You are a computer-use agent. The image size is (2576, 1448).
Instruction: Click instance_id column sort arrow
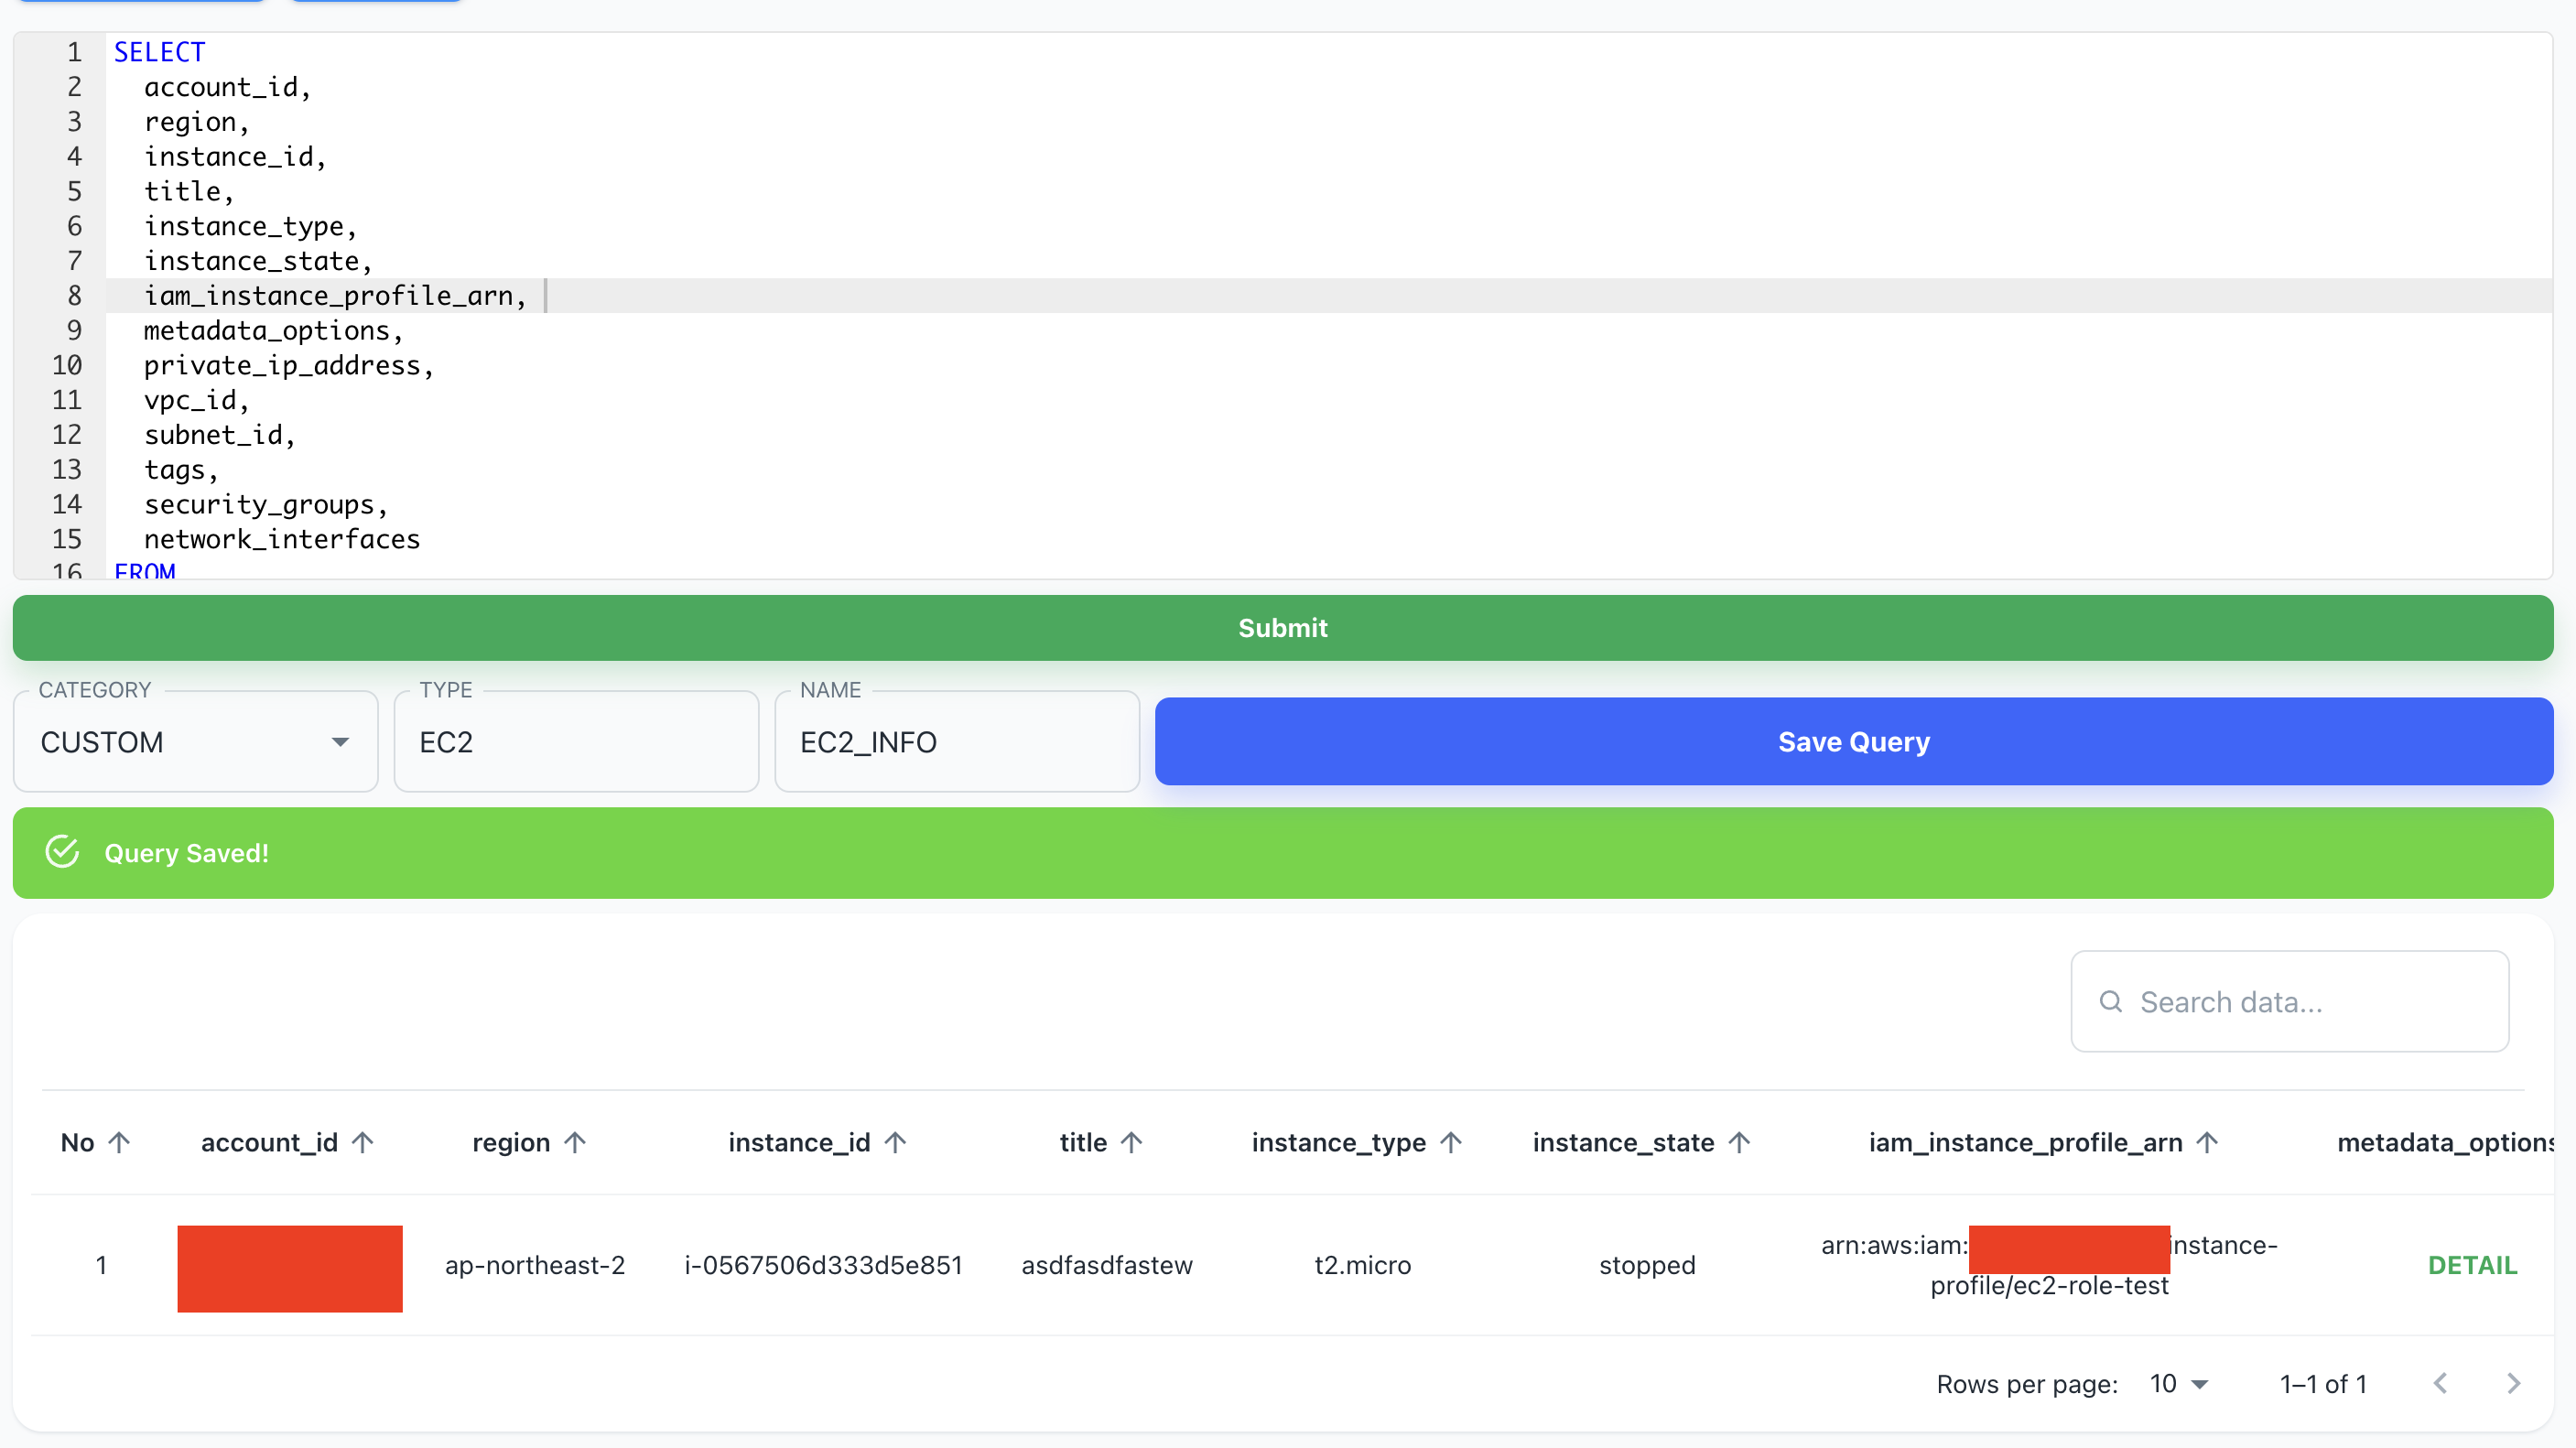[896, 1142]
